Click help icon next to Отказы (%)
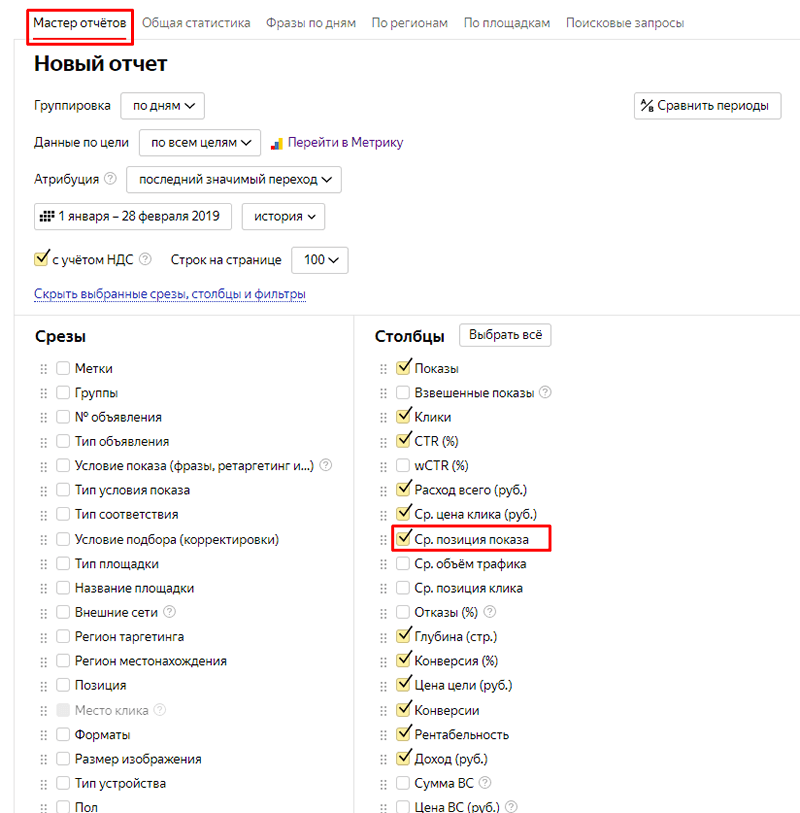 [x=490, y=612]
